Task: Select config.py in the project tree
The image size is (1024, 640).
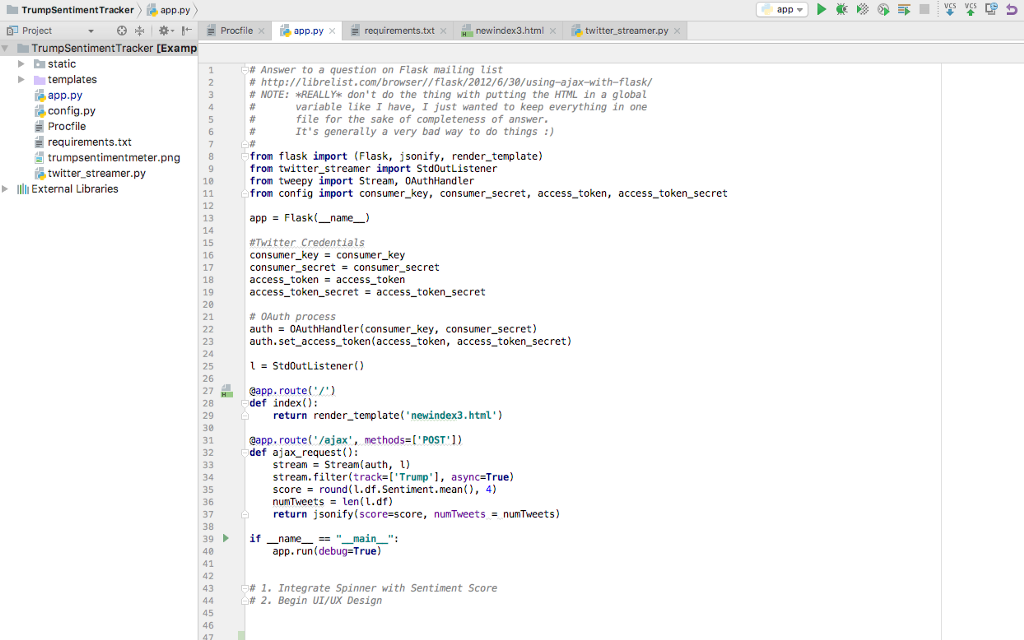Action: [x=71, y=111]
